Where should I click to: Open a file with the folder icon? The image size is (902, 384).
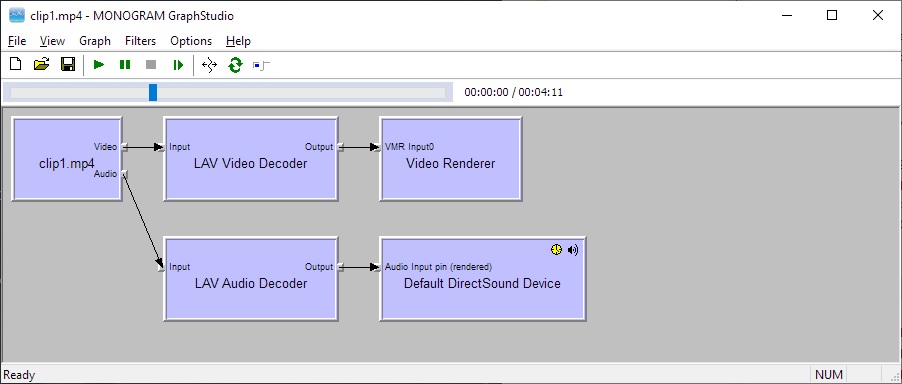point(41,64)
